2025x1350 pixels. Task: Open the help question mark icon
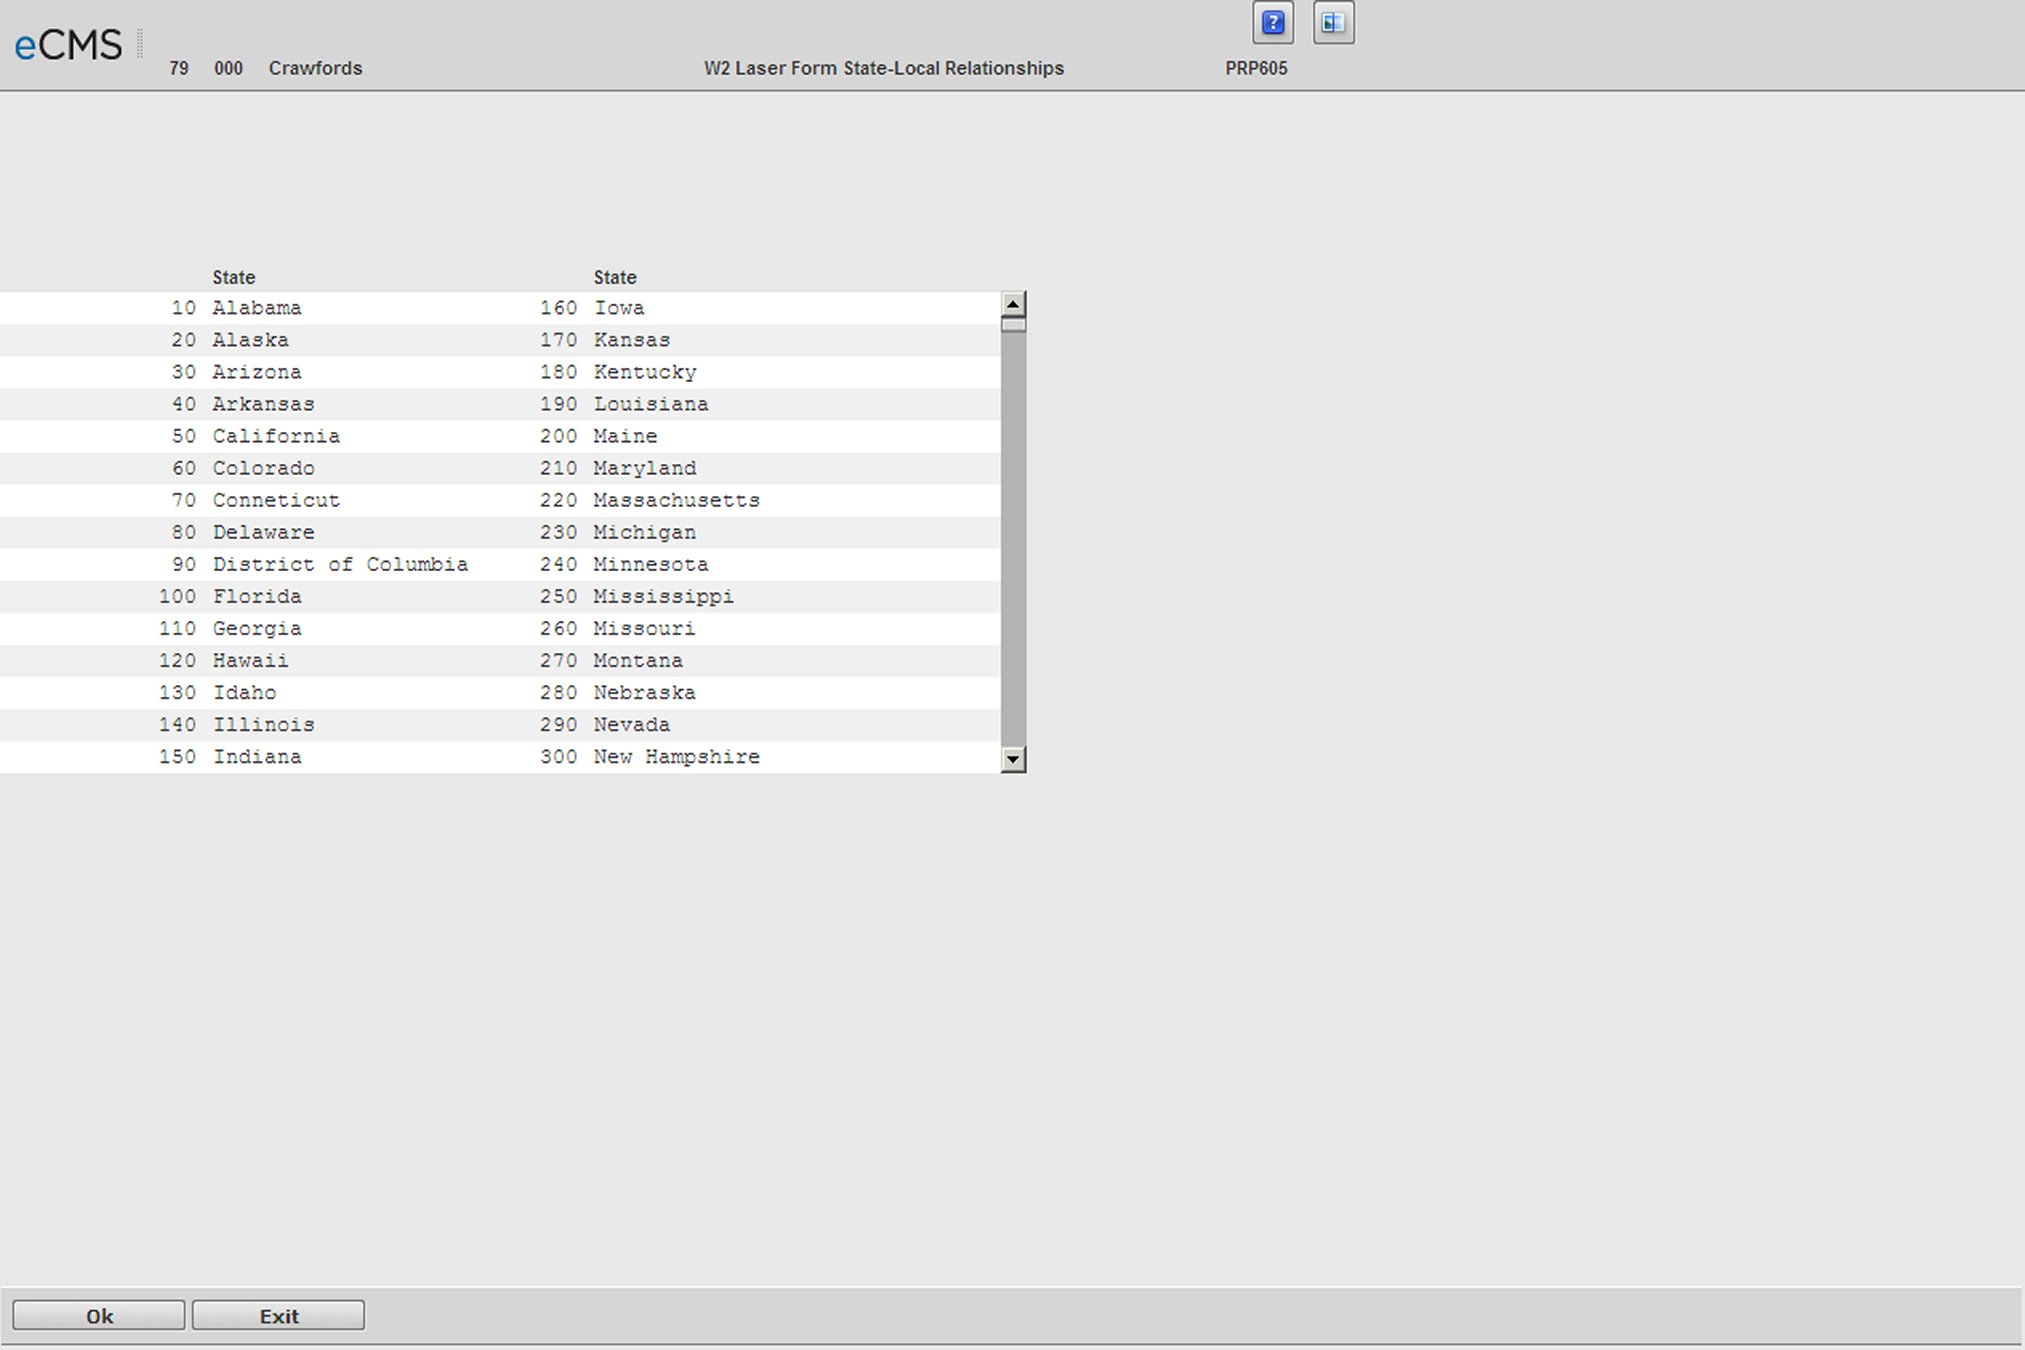click(x=1273, y=22)
